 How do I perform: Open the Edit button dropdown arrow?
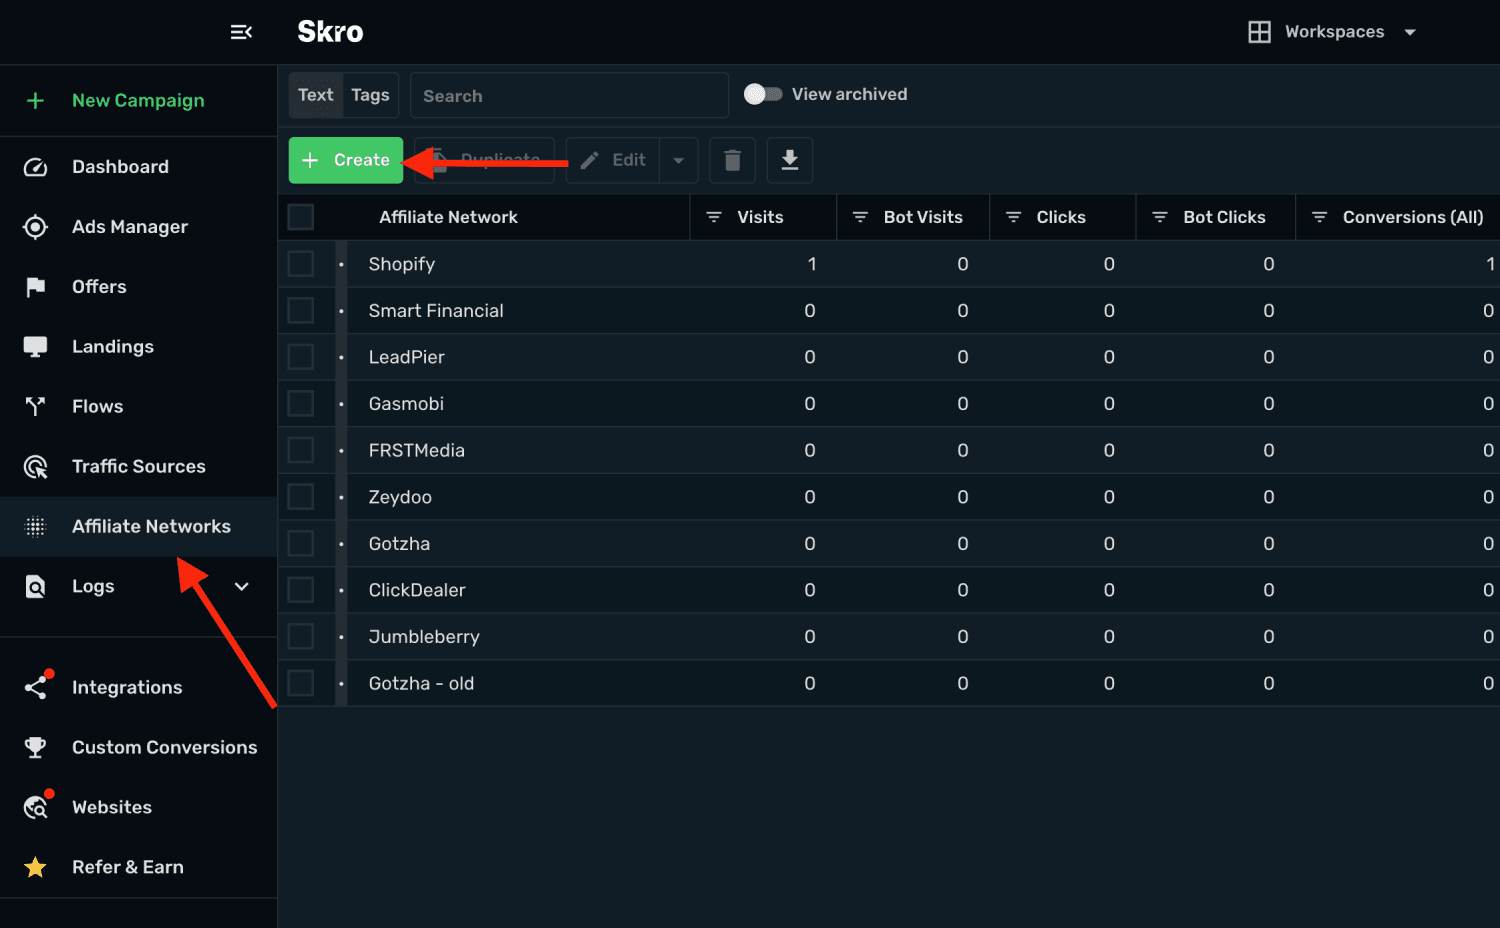(x=678, y=160)
